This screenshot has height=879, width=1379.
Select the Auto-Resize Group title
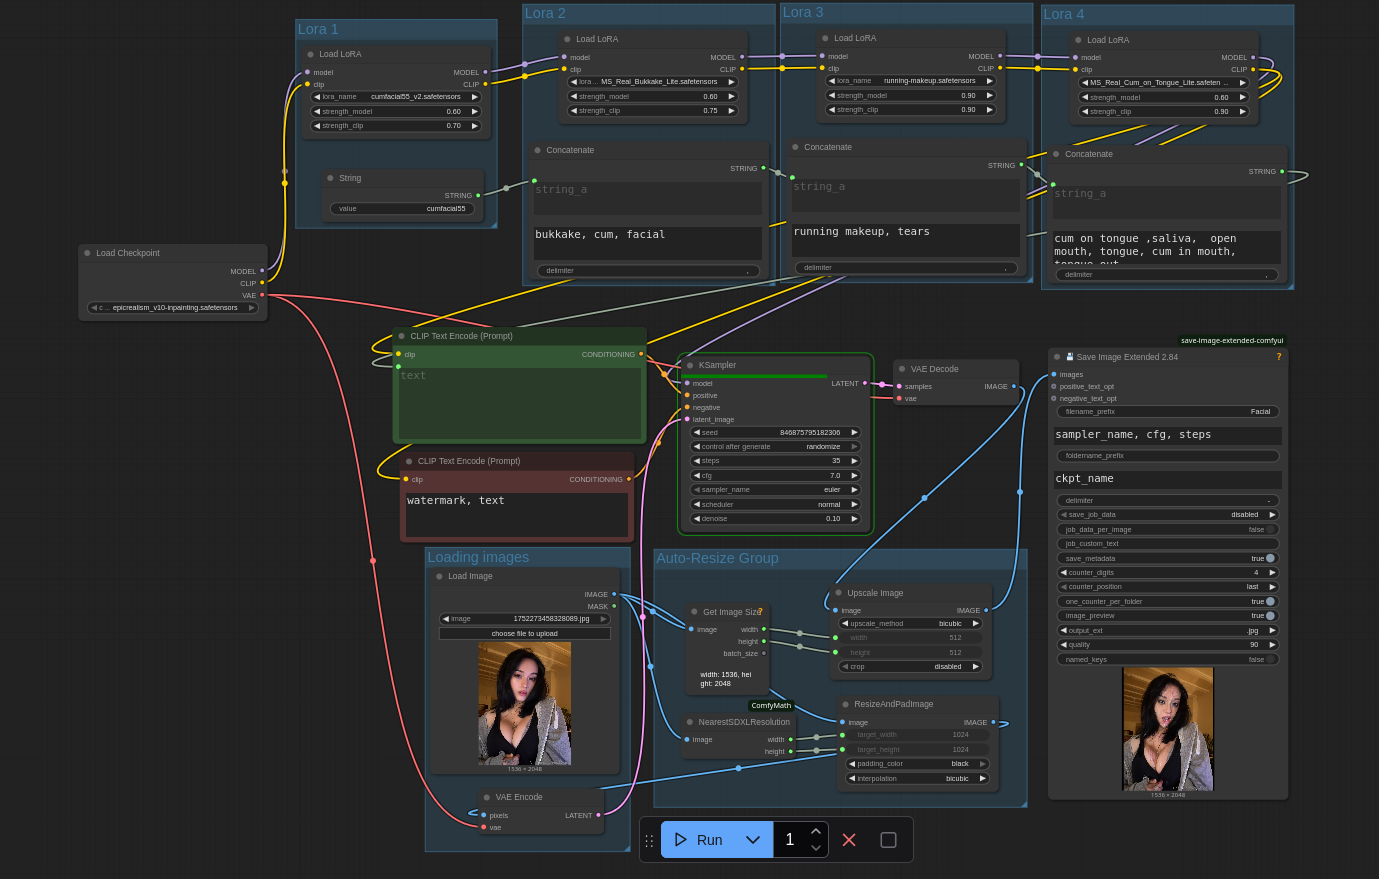point(717,558)
